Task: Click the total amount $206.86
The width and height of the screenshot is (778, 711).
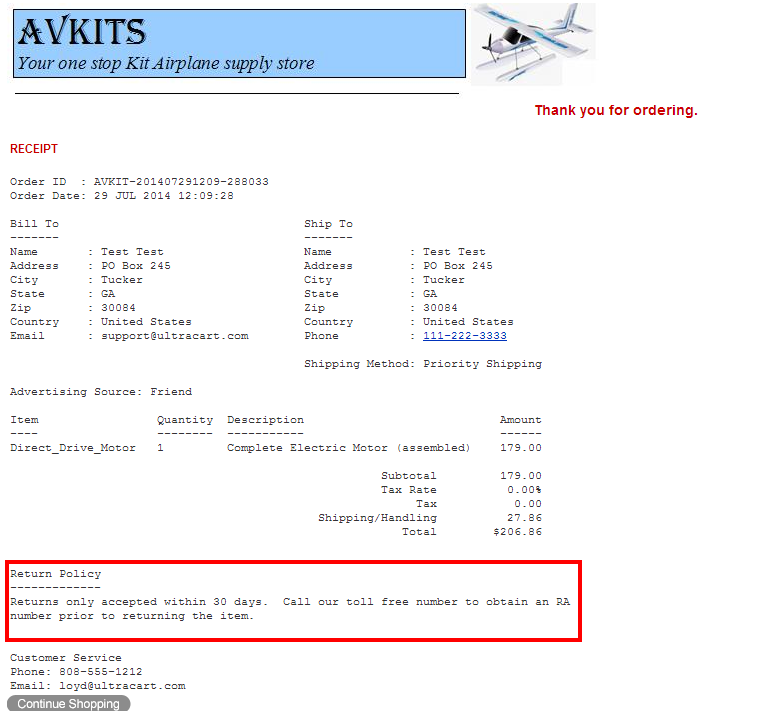Action: coord(518,532)
